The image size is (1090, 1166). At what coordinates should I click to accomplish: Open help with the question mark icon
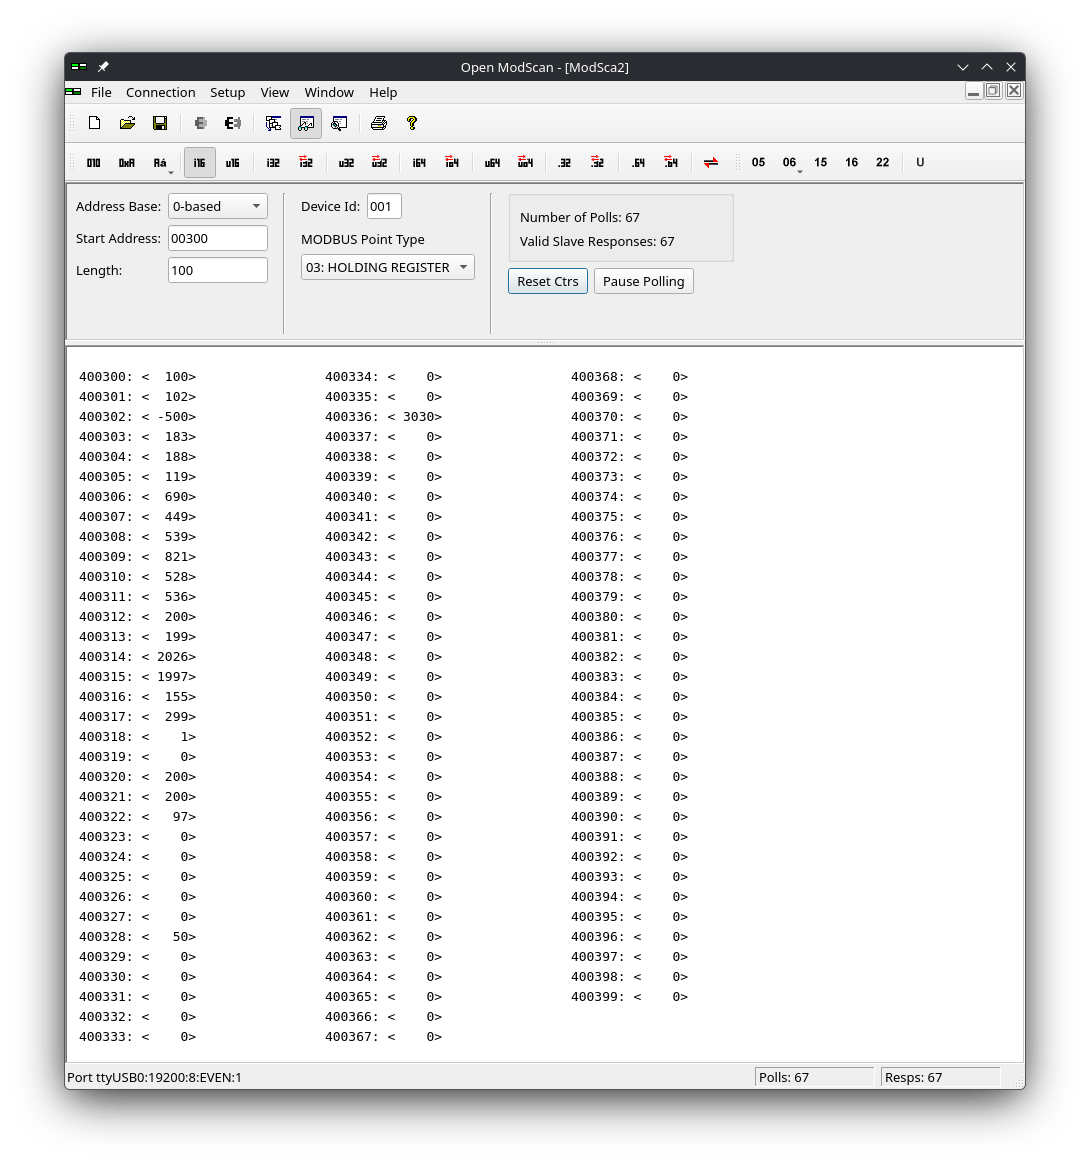point(411,123)
